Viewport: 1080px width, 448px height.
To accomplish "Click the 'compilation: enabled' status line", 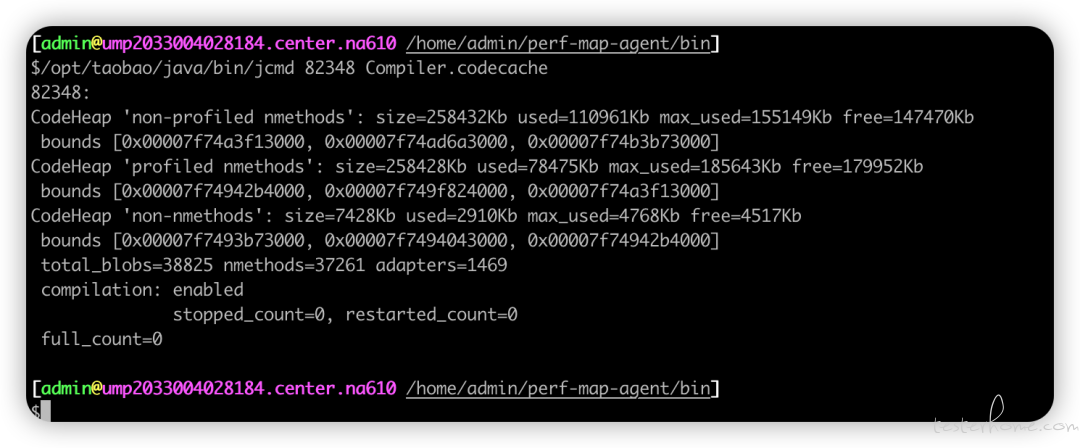I will (143, 289).
